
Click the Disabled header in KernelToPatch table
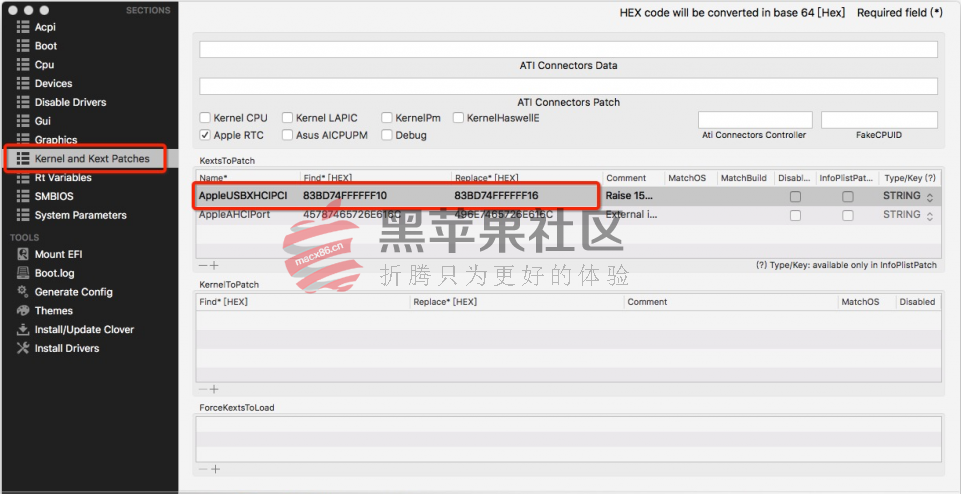[917, 302]
